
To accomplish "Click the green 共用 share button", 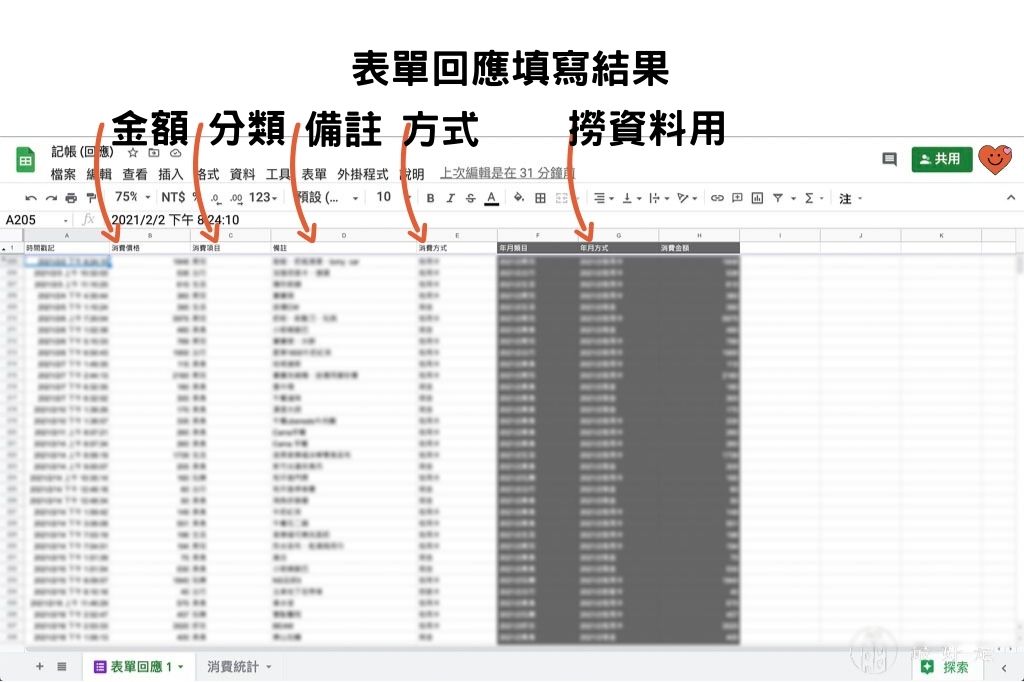I will [x=941, y=159].
